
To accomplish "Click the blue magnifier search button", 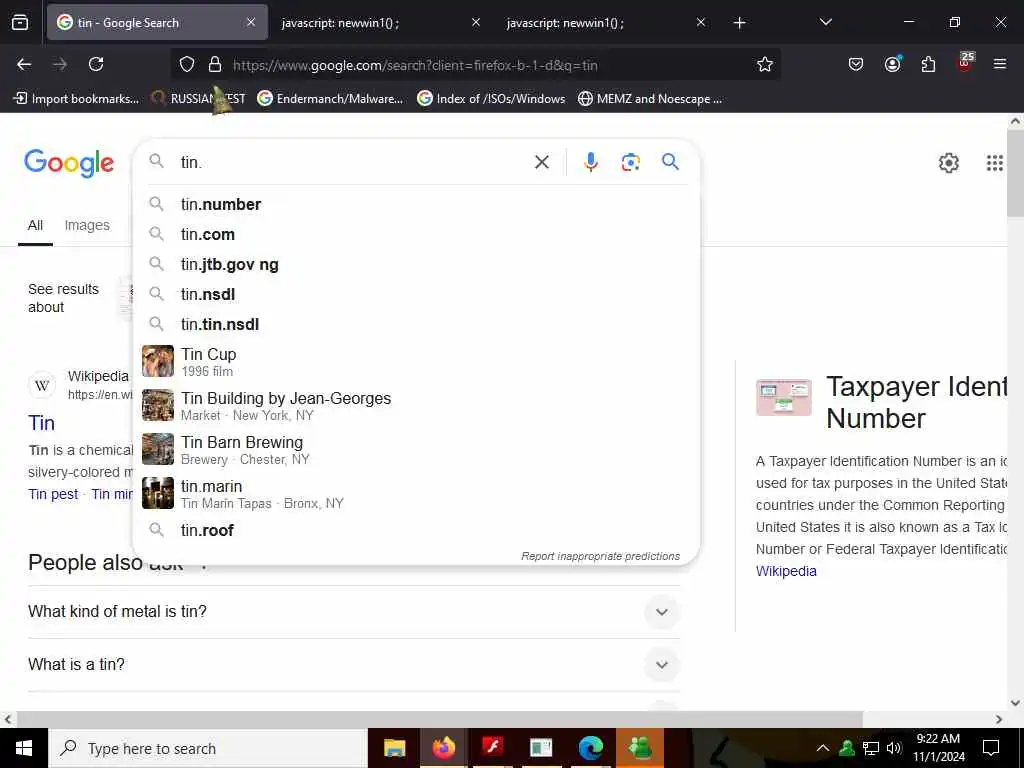I will click(670, 161).
